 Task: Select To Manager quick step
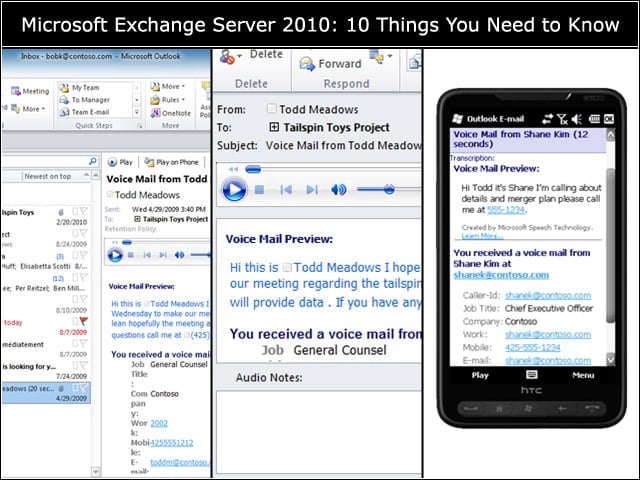[x=85, y=100]
